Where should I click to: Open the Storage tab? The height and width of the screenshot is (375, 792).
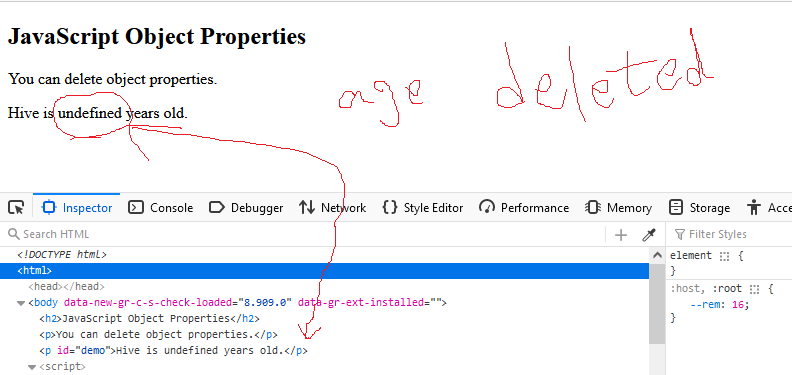pyautogui.click(x=700, y=208)
